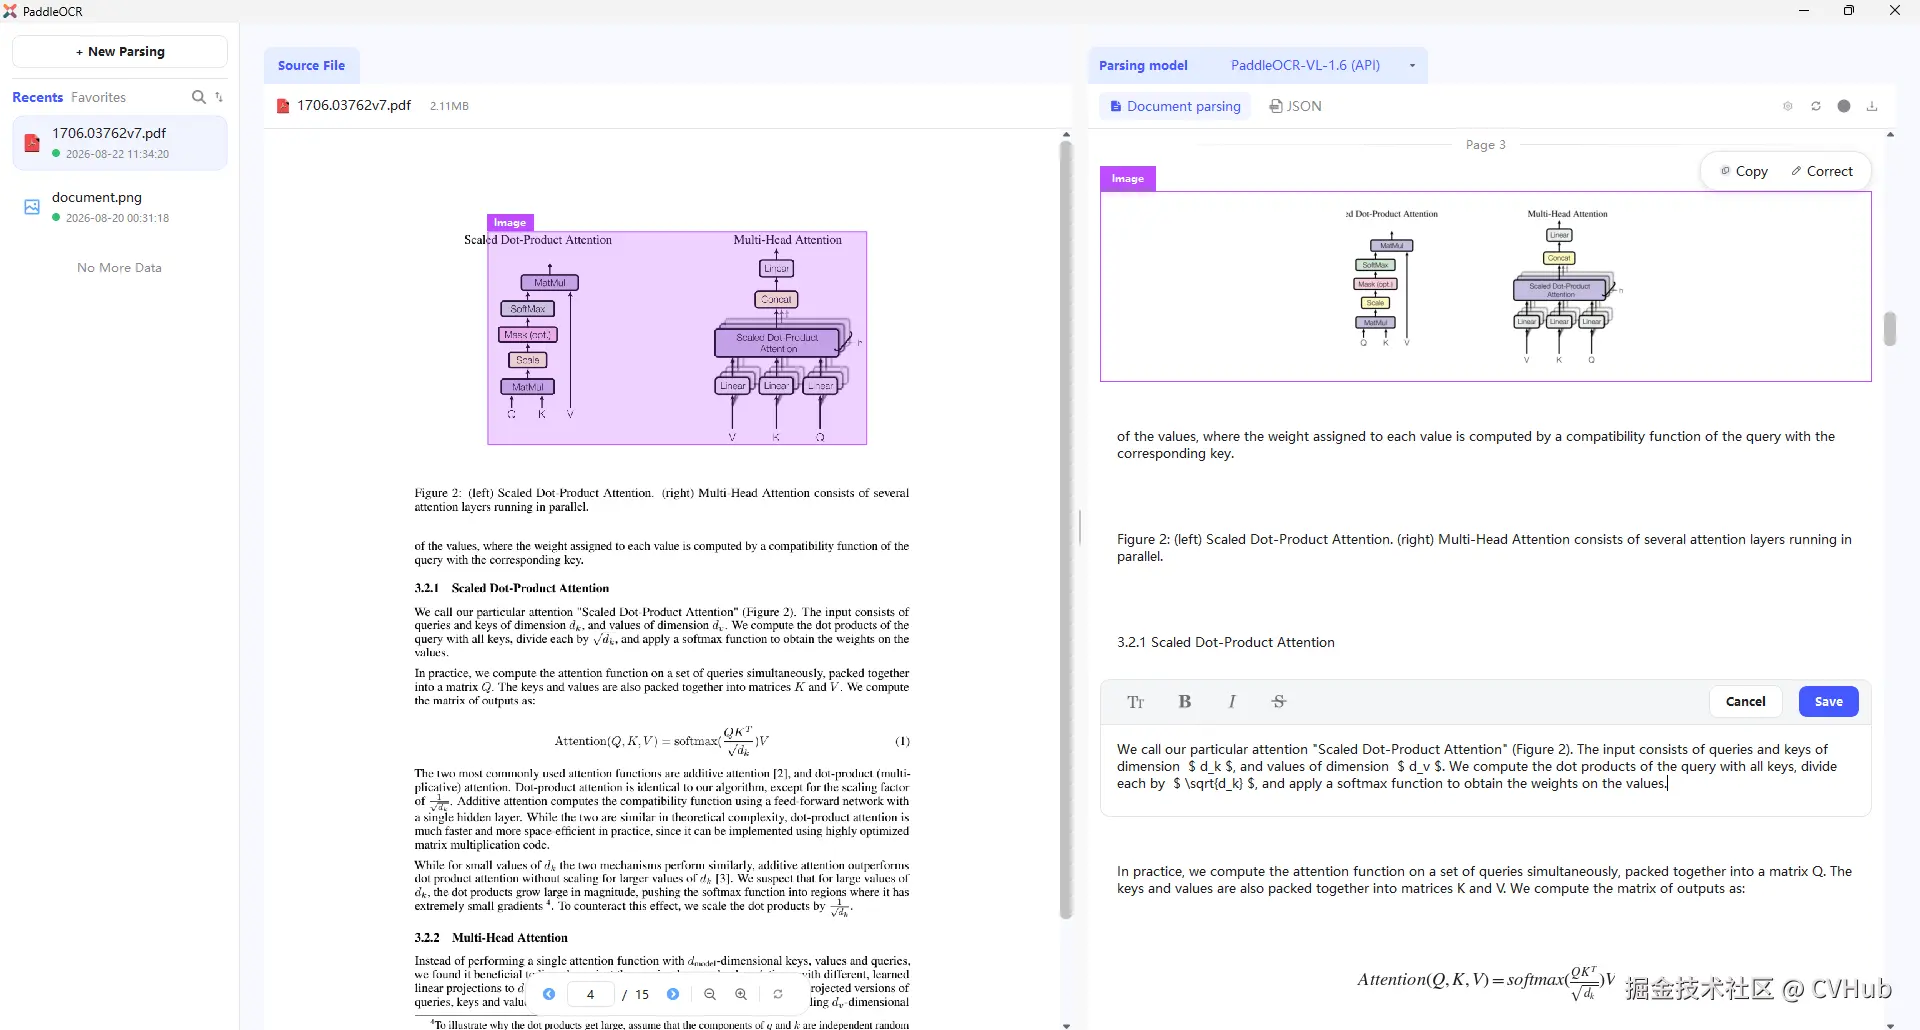Toggle strikethrough formatting in the editor
The image size is (1920, 1030).
(x=1279, y=702)
